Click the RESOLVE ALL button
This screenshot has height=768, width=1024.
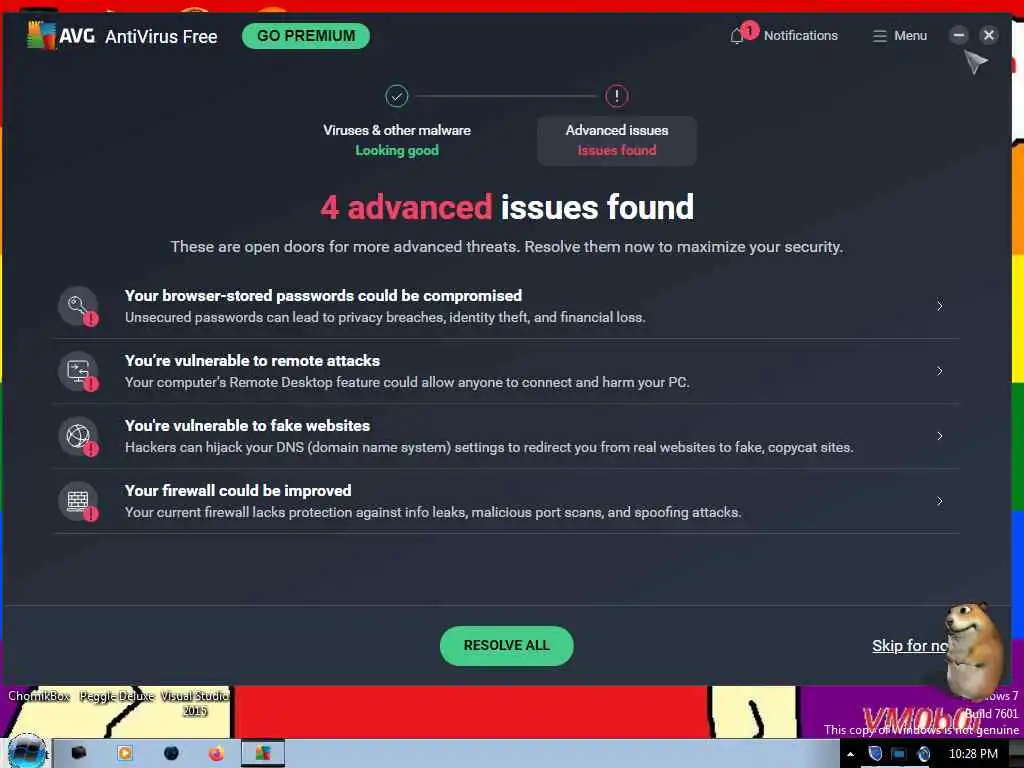coord(506,645)
